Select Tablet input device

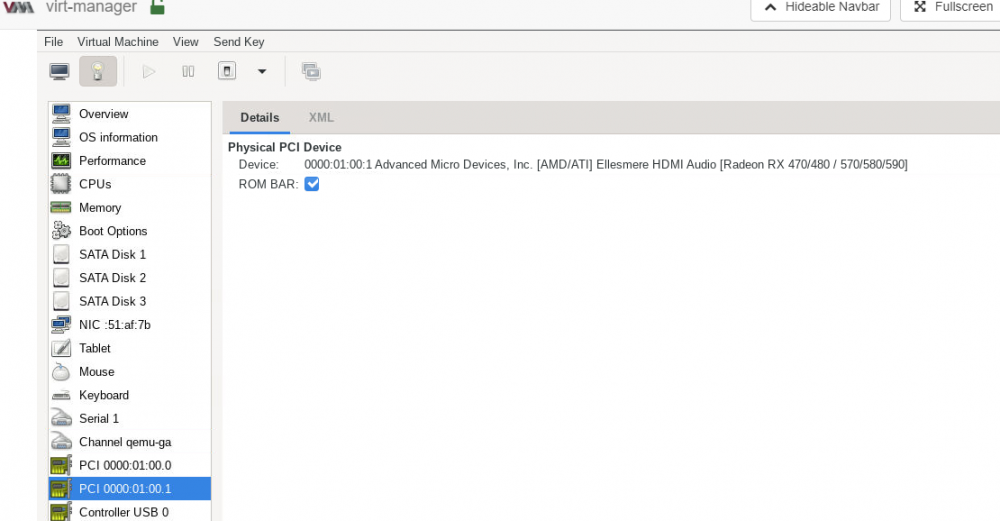click(130, 348)
